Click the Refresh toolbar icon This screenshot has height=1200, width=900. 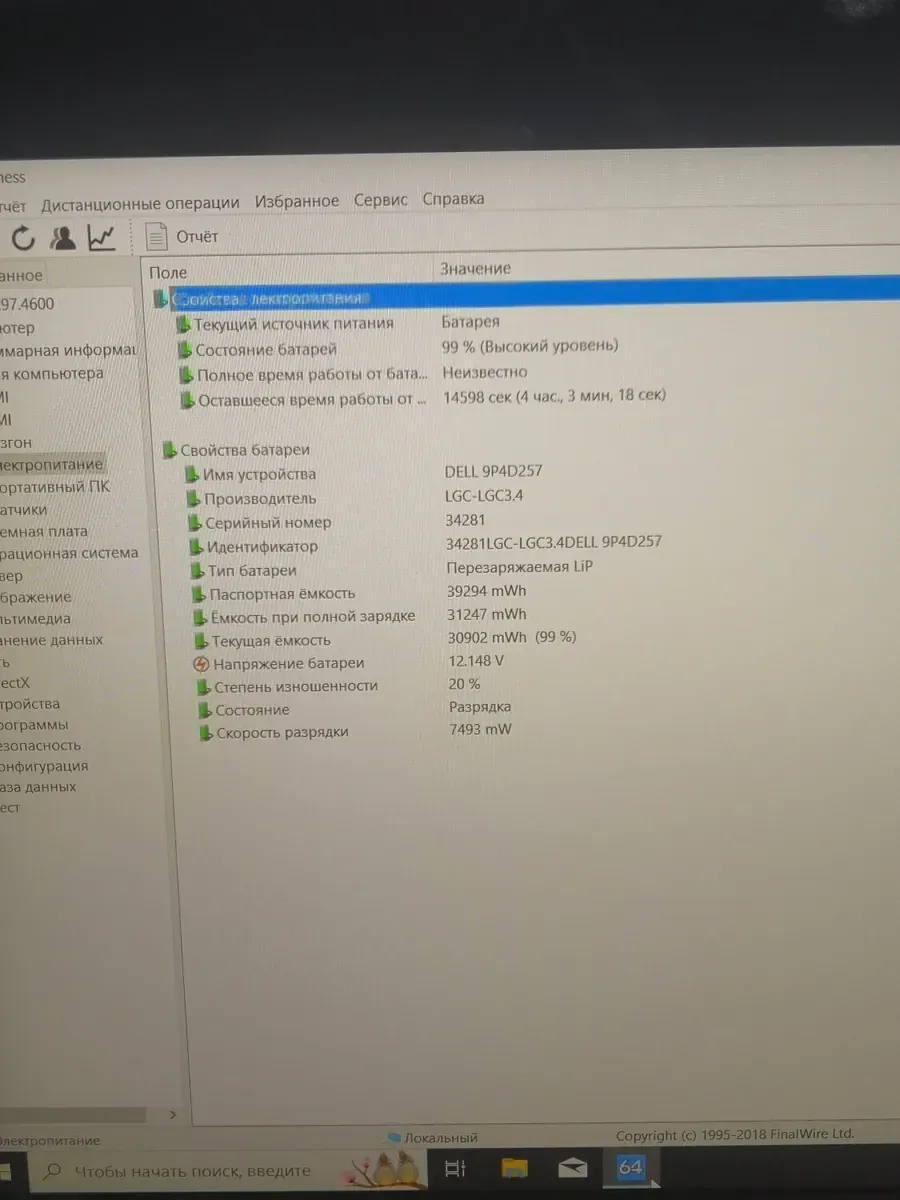(x=23, y=238)
